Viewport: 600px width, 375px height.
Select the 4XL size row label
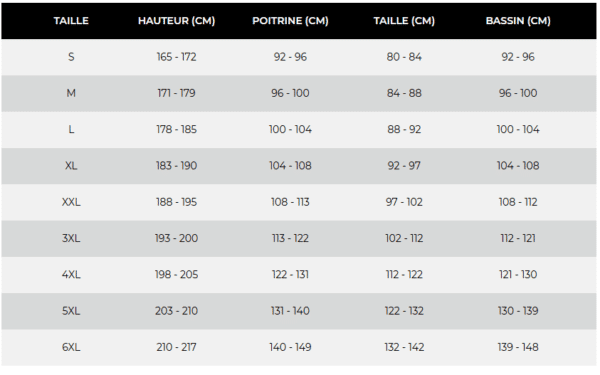71,275
